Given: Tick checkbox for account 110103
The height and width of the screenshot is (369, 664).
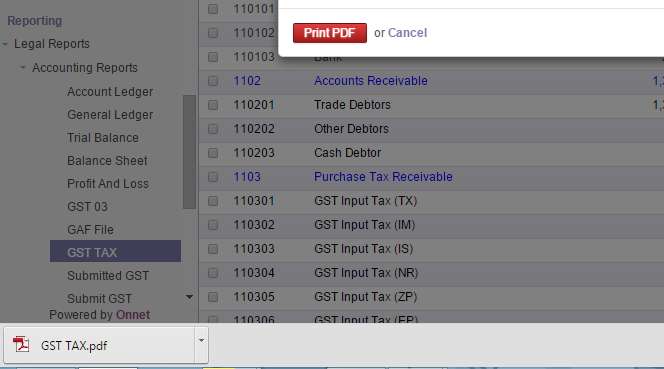Looking at the screenshot, I should [213, 57].
